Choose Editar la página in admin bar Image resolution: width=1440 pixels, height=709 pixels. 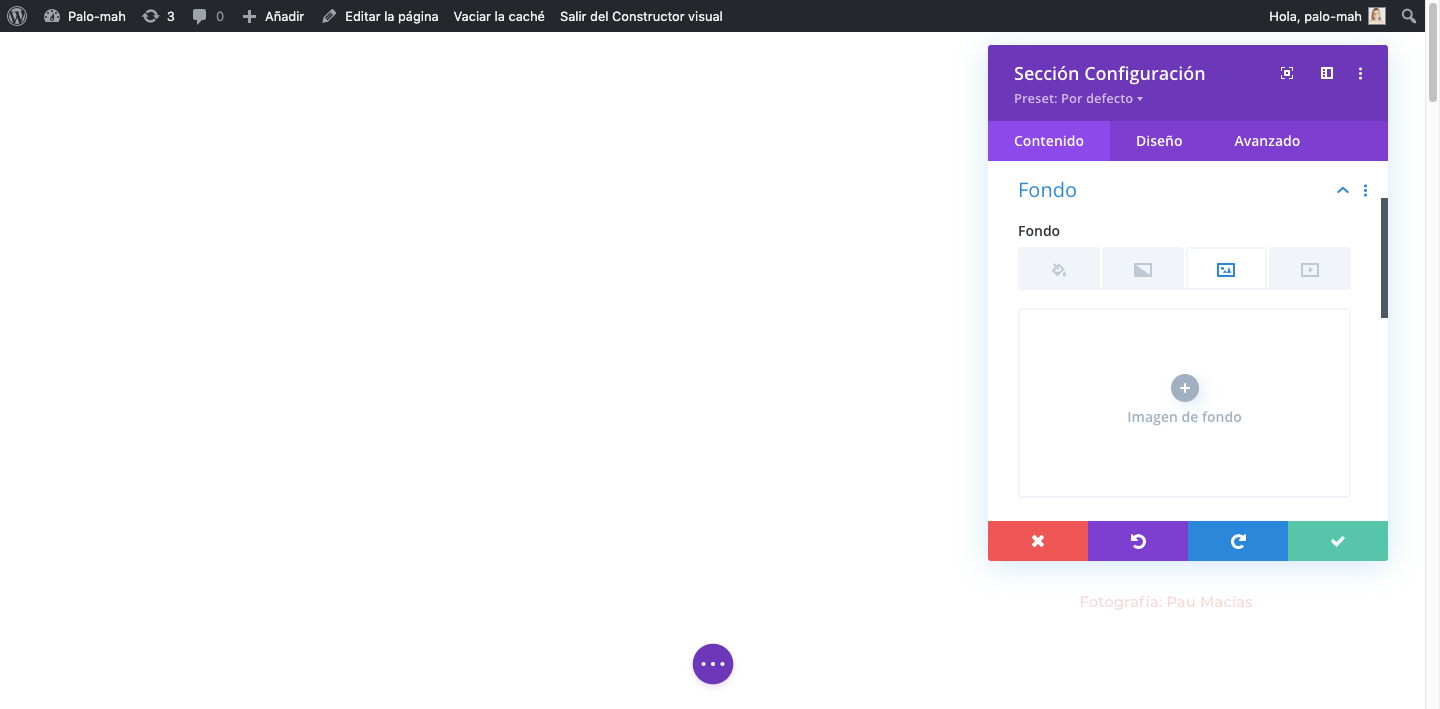[380, 16]
